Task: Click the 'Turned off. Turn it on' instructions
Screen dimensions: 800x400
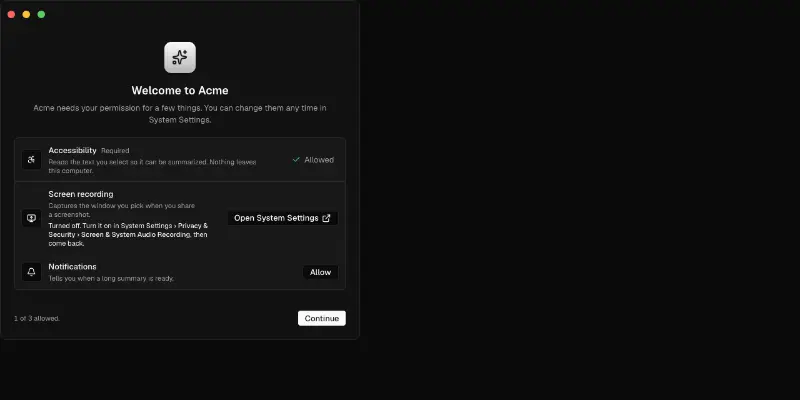Action: pos(128,235)
